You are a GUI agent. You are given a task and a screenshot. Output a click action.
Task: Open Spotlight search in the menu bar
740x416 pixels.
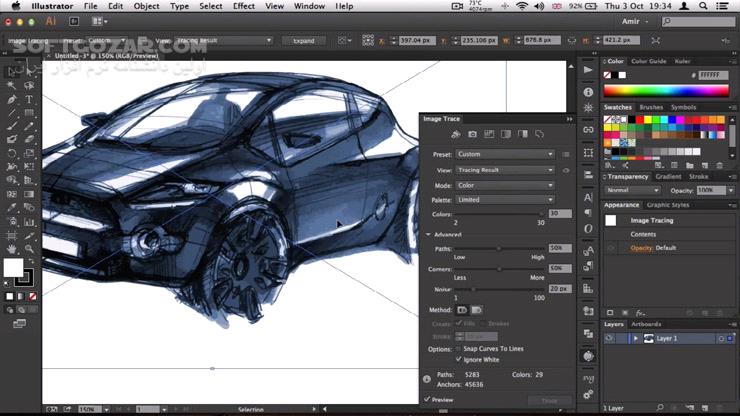703,6
